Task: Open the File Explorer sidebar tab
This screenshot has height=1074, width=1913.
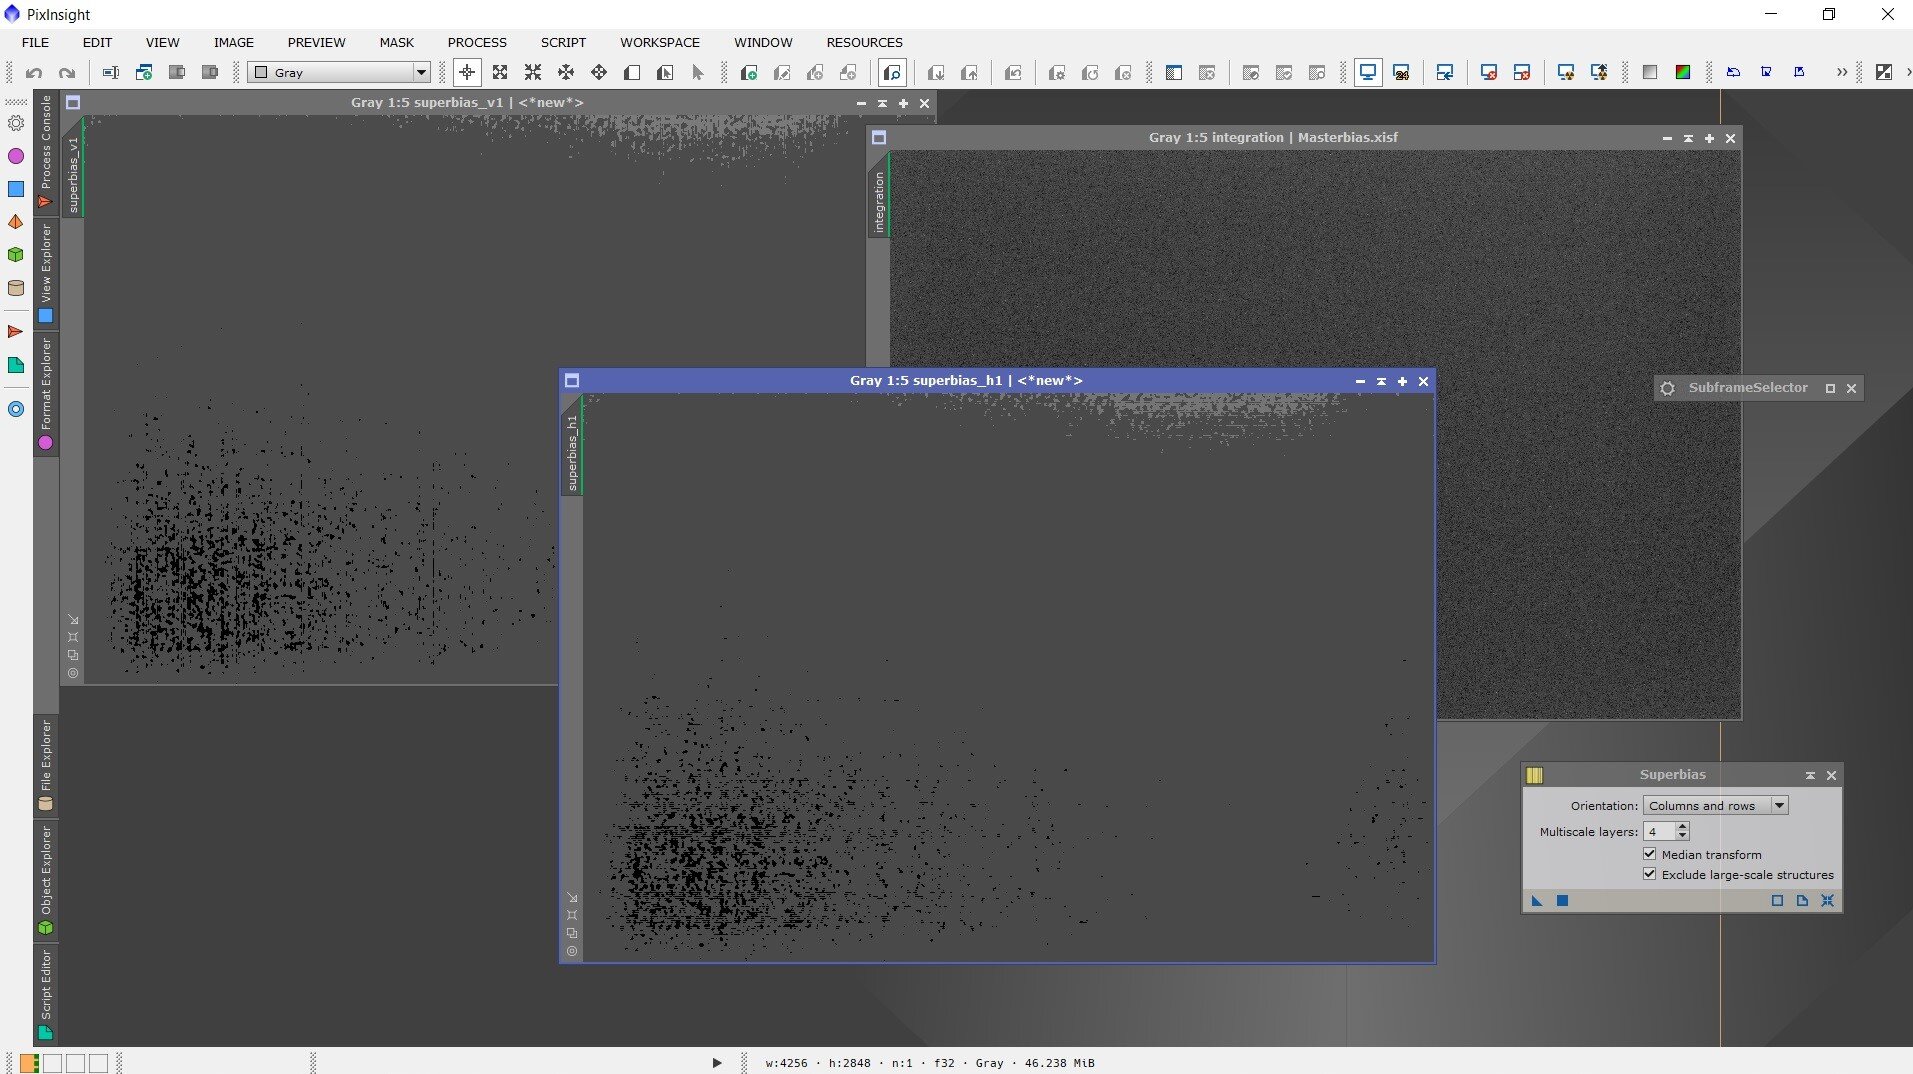Action: click(45, 765)
